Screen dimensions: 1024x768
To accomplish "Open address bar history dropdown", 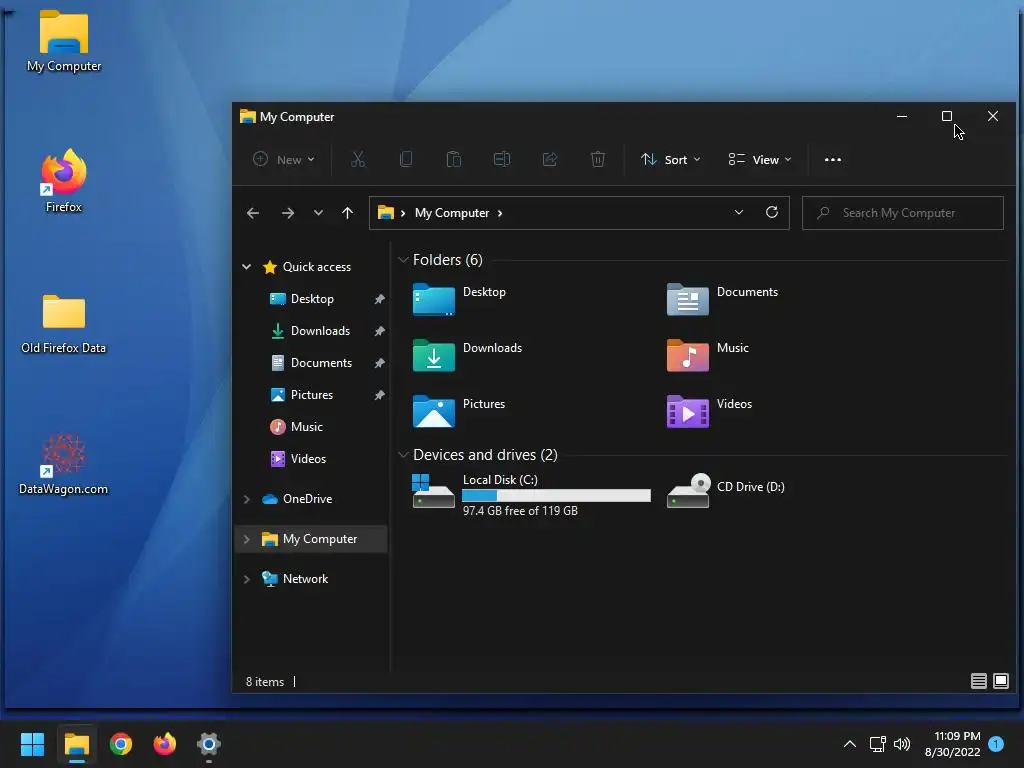I will [x=739, y=212].
